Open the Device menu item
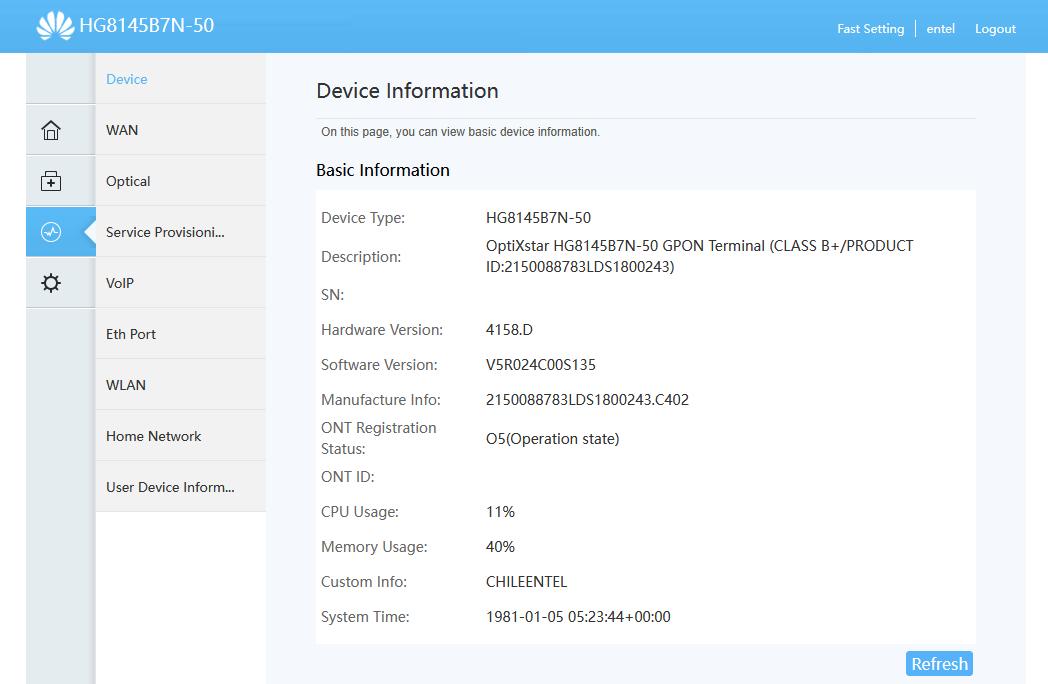 click(x=180, y=79)
